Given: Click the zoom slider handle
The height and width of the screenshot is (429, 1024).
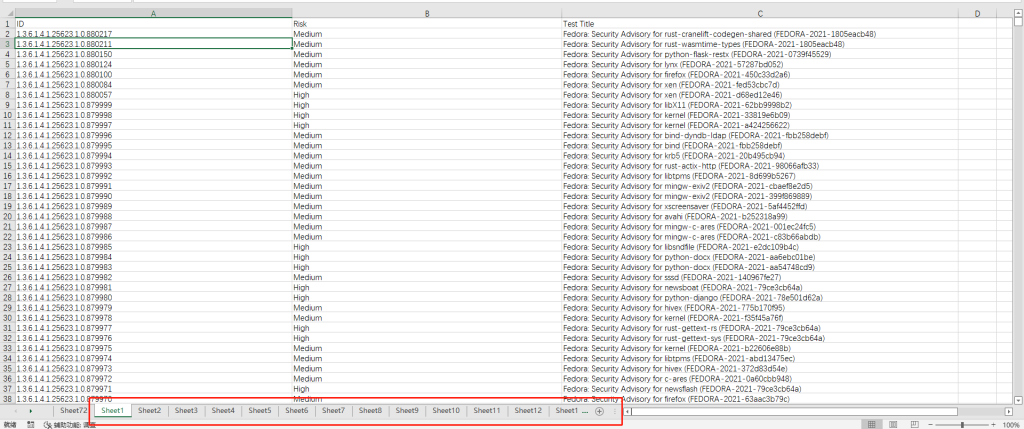Looking at the screenshot, I should 962,425.
